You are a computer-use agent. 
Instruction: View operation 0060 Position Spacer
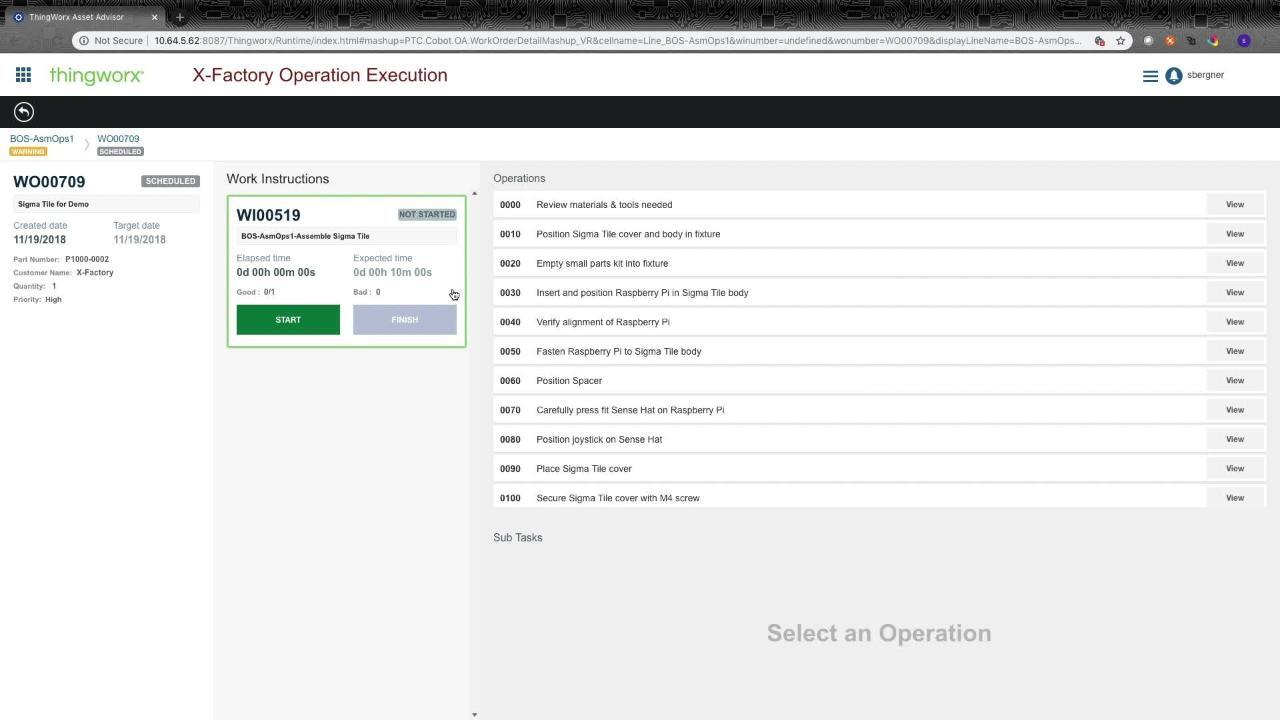pos(1235,380)
